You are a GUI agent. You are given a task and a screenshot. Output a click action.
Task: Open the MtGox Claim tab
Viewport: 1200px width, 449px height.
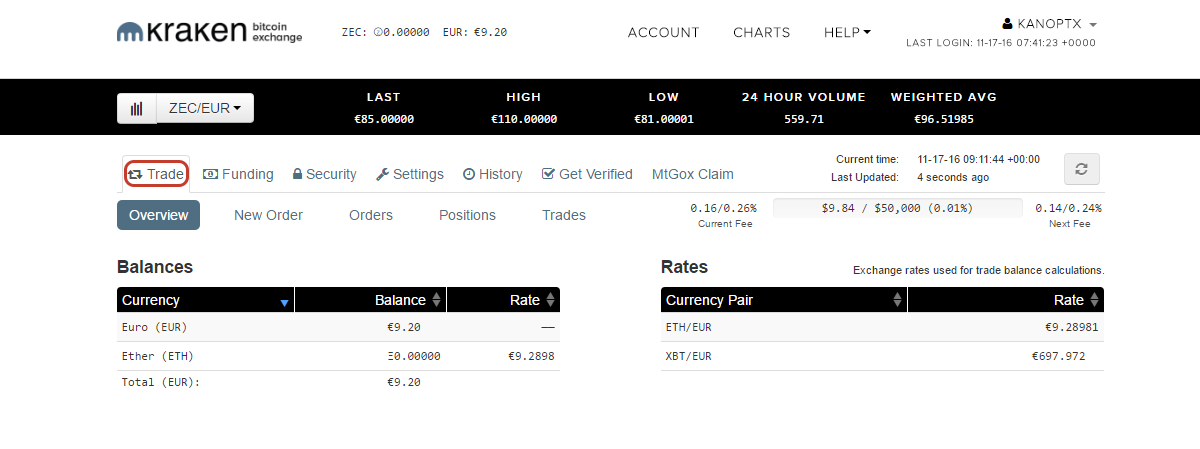click(693, 174)
